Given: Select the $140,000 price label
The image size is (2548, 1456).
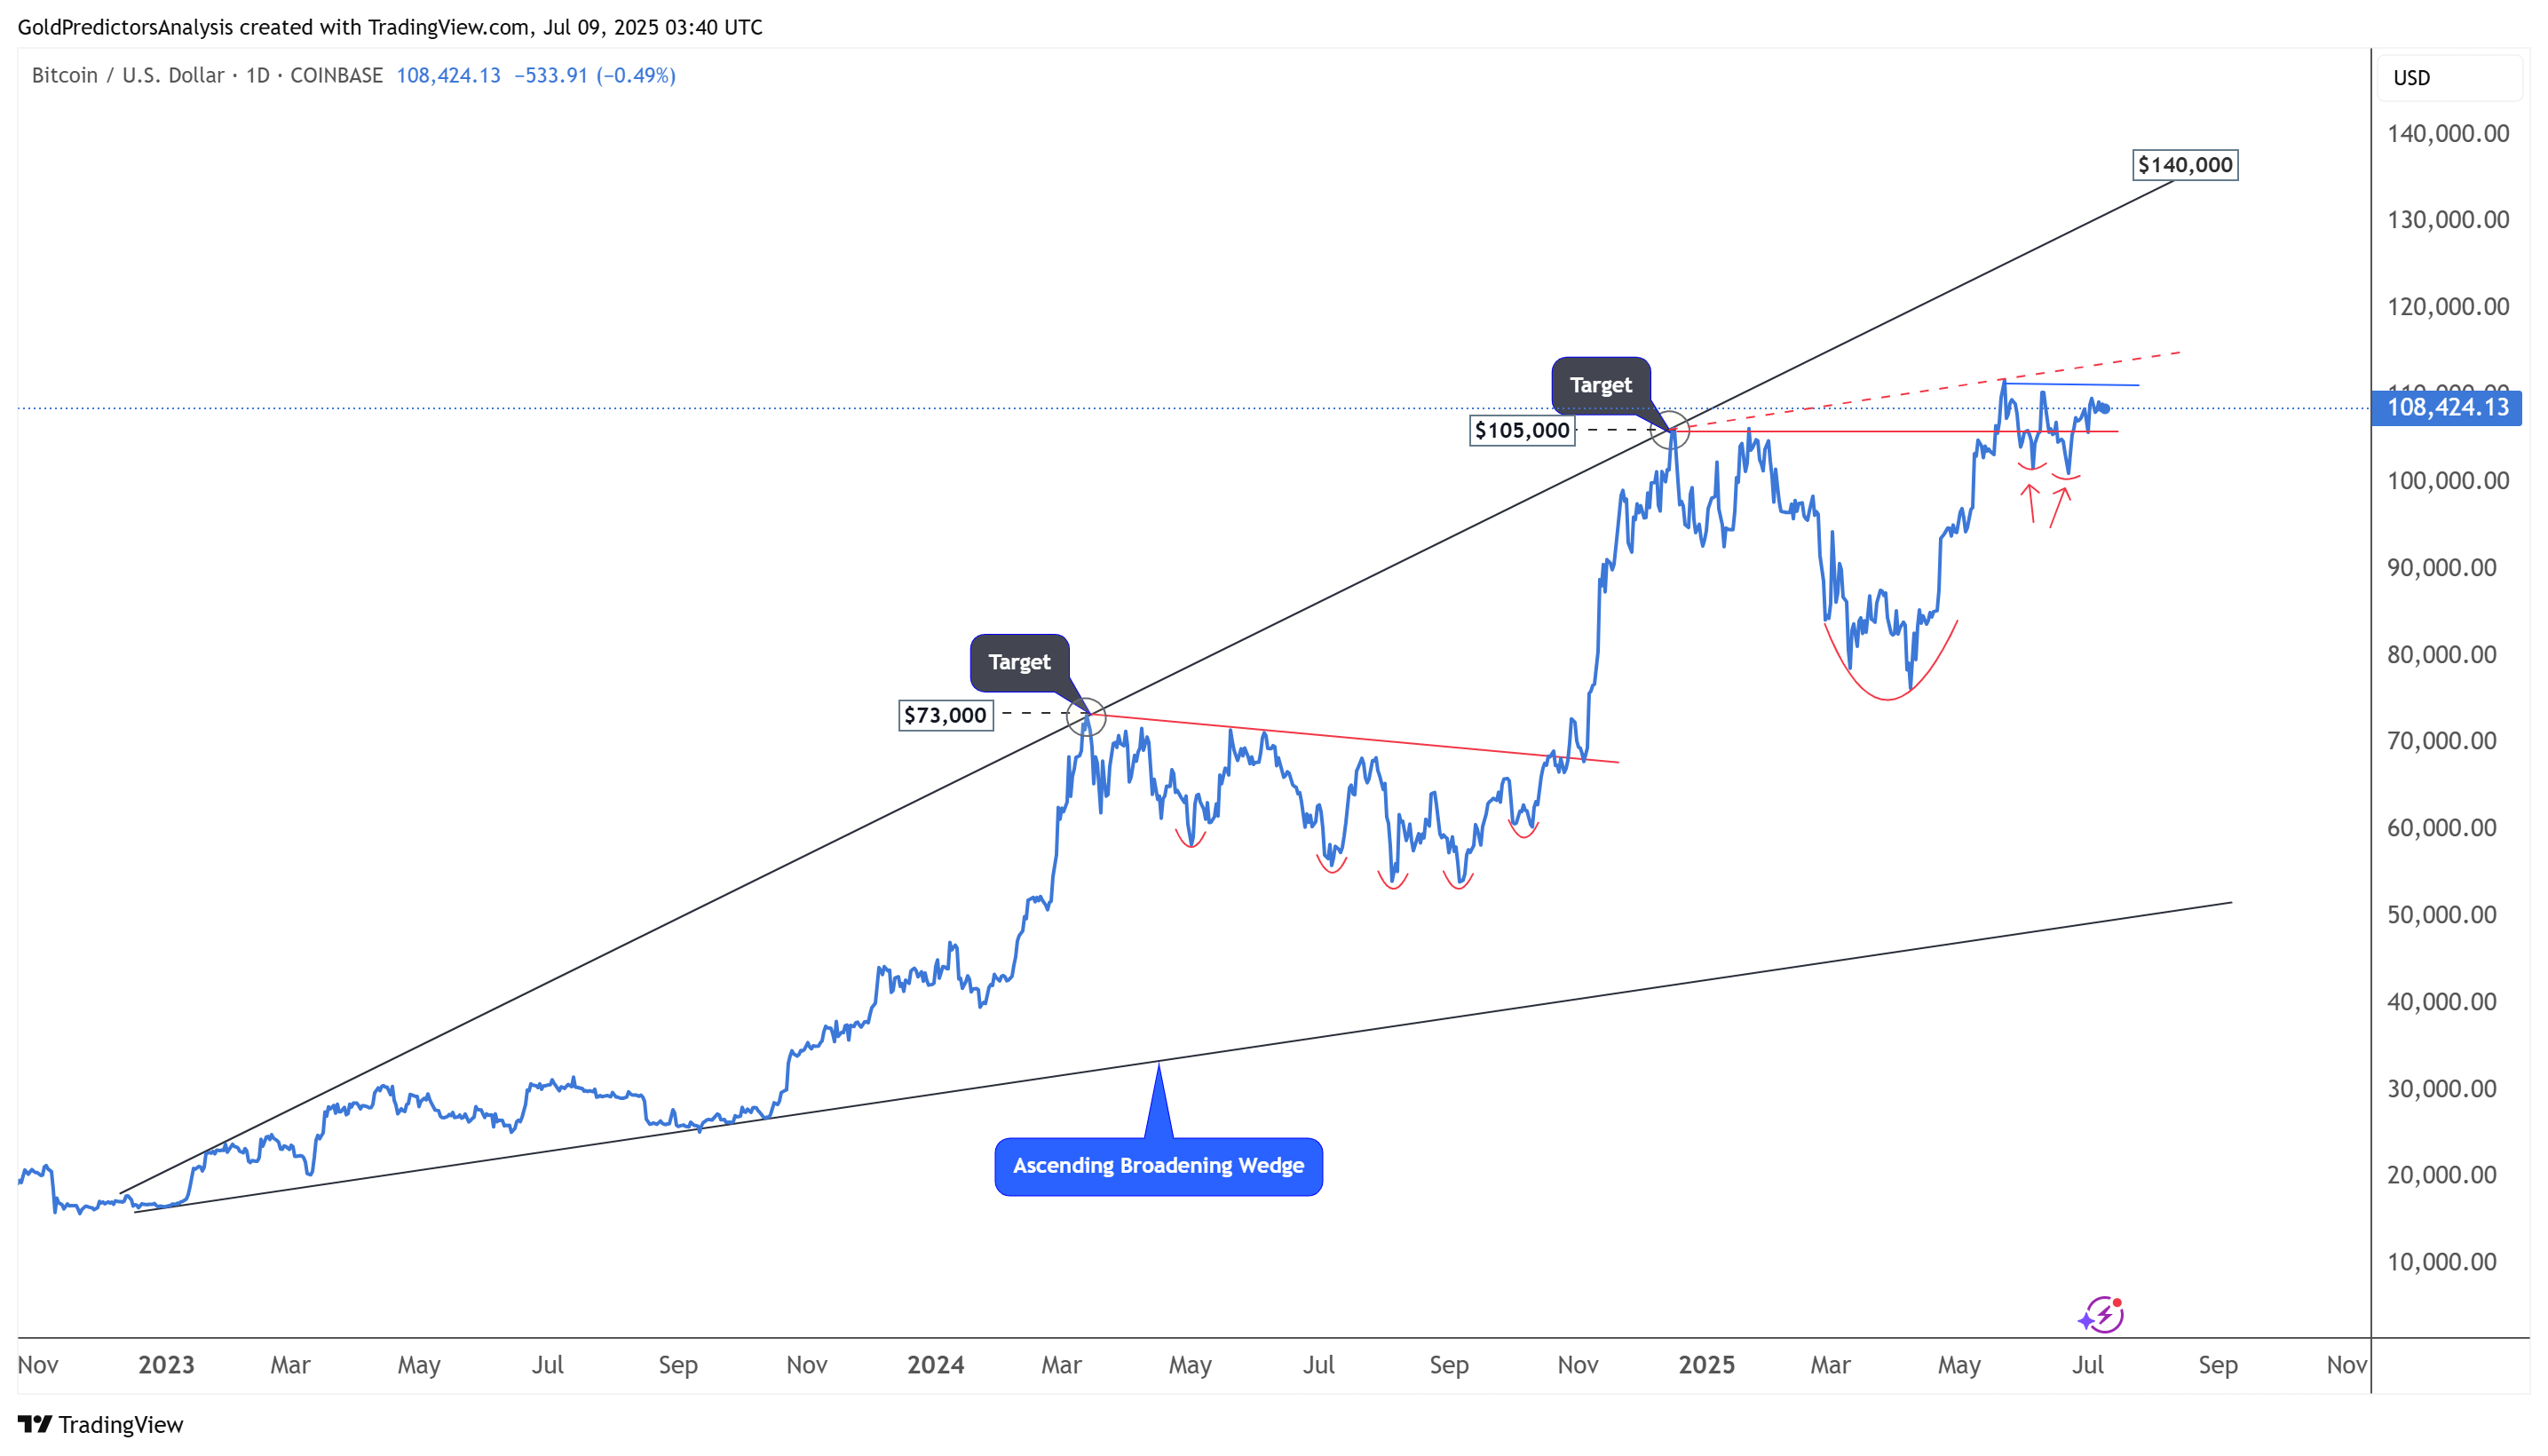Looking at the screenshot, I should (x=2185, y=165).
